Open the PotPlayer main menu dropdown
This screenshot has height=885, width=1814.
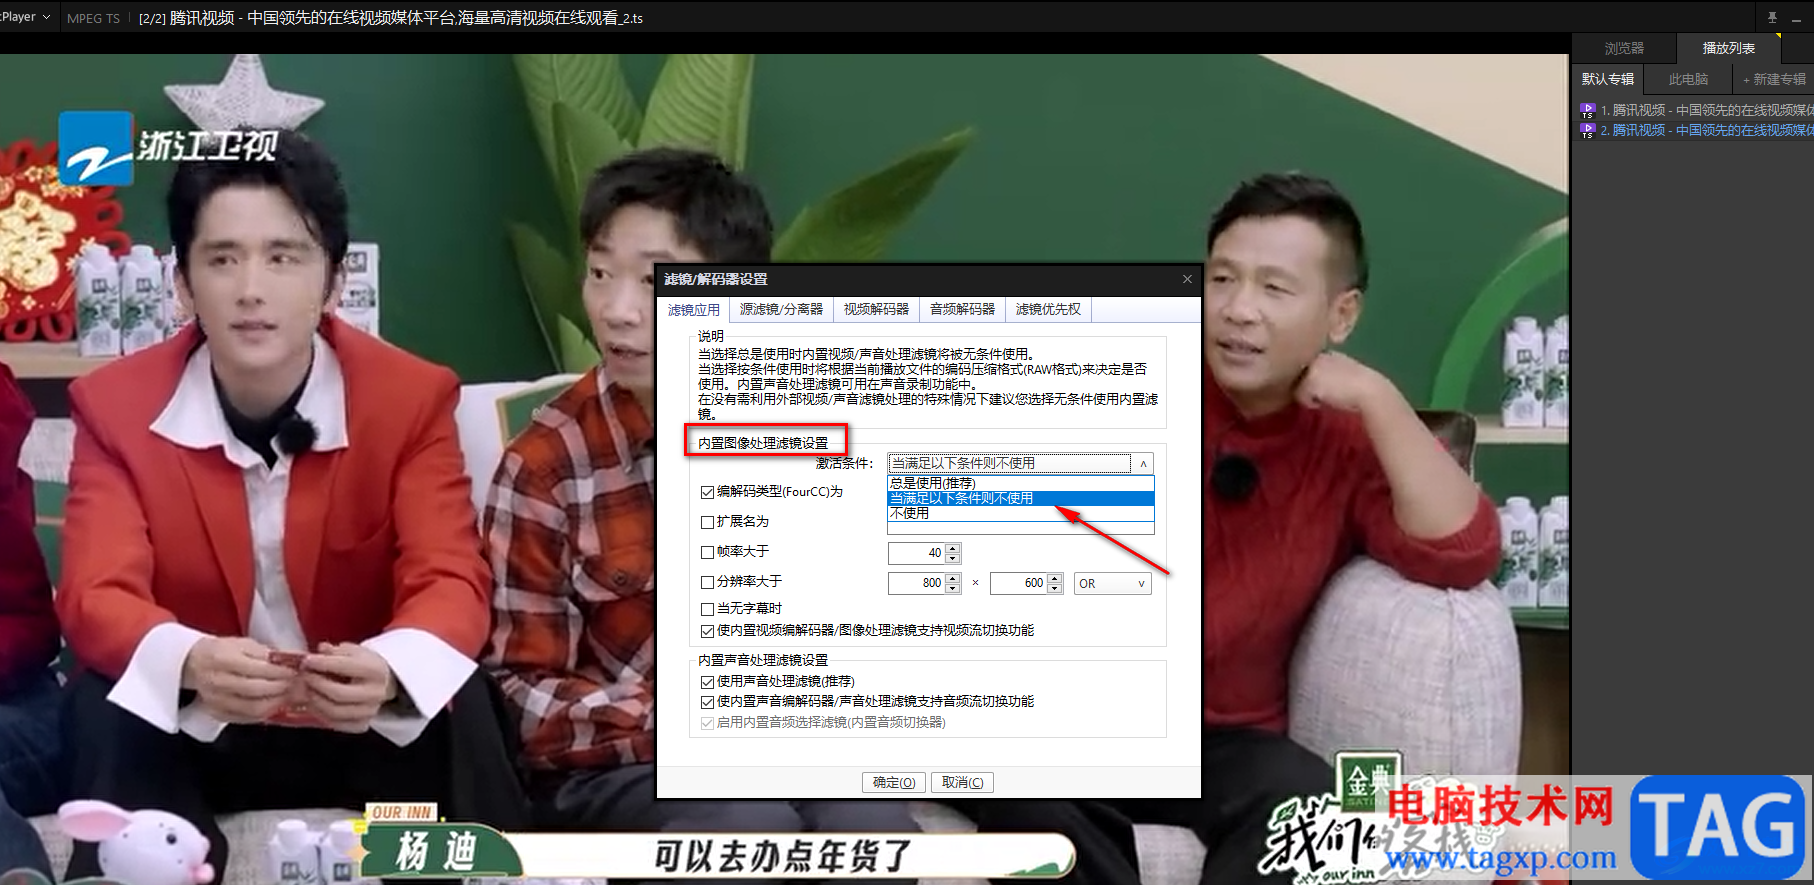[25, 17]
